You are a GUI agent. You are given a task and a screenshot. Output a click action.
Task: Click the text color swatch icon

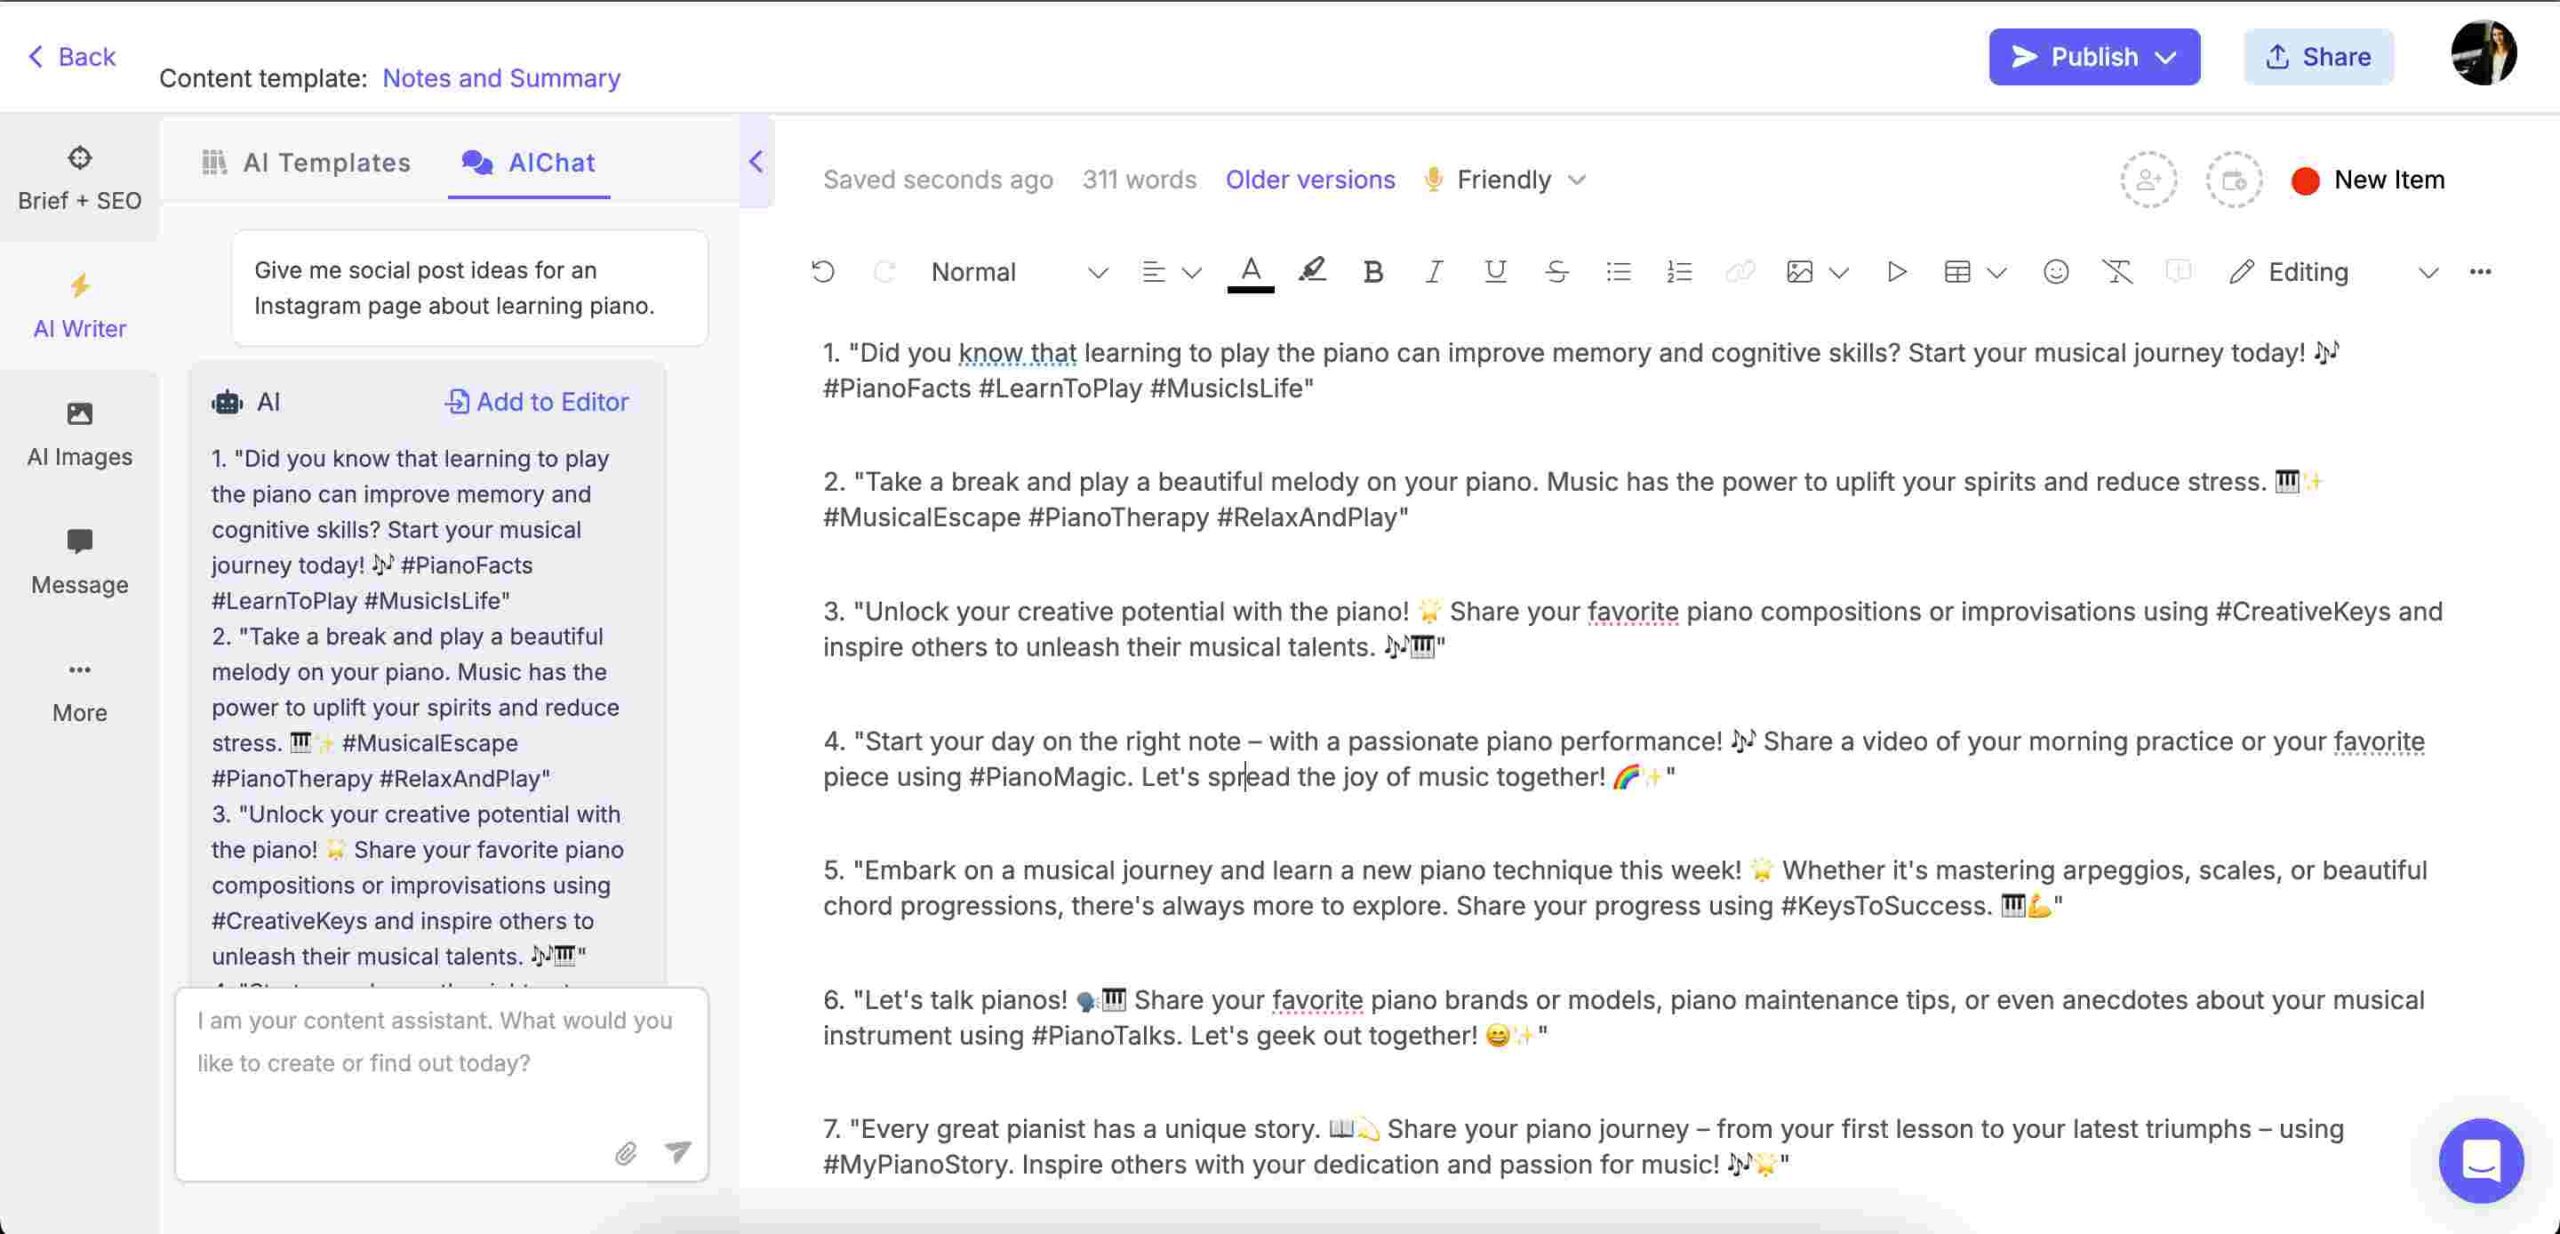click(x=1249, y=273)
